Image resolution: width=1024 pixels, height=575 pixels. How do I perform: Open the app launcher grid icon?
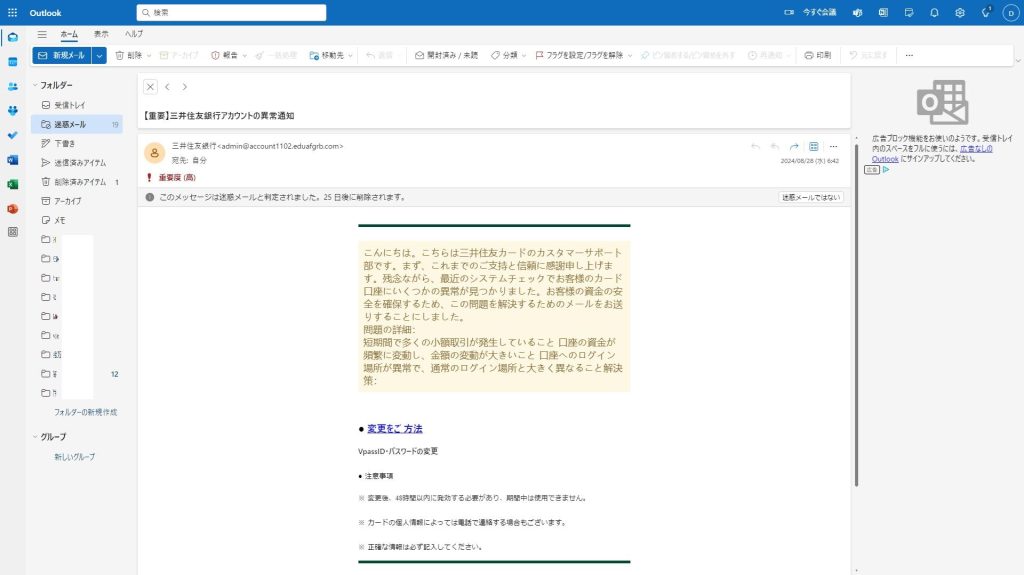point(12,12)
